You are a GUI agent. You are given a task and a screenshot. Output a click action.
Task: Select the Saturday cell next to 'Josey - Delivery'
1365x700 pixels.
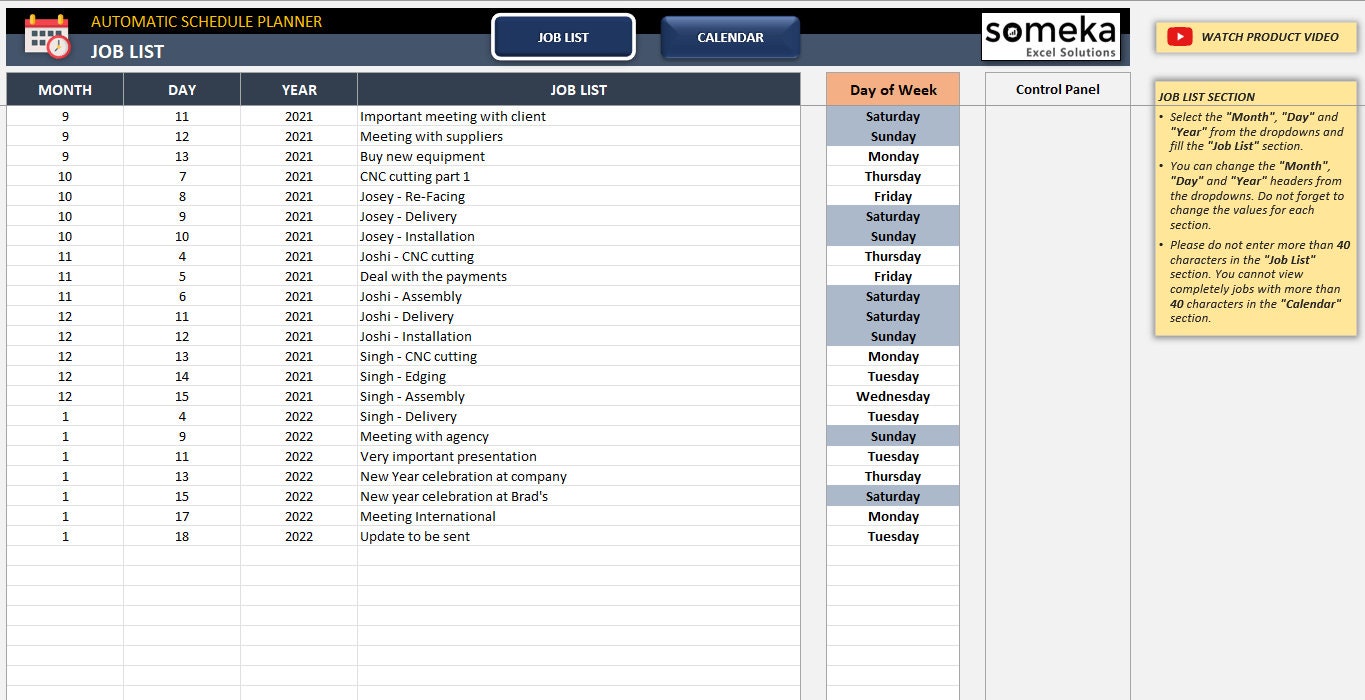891,216
